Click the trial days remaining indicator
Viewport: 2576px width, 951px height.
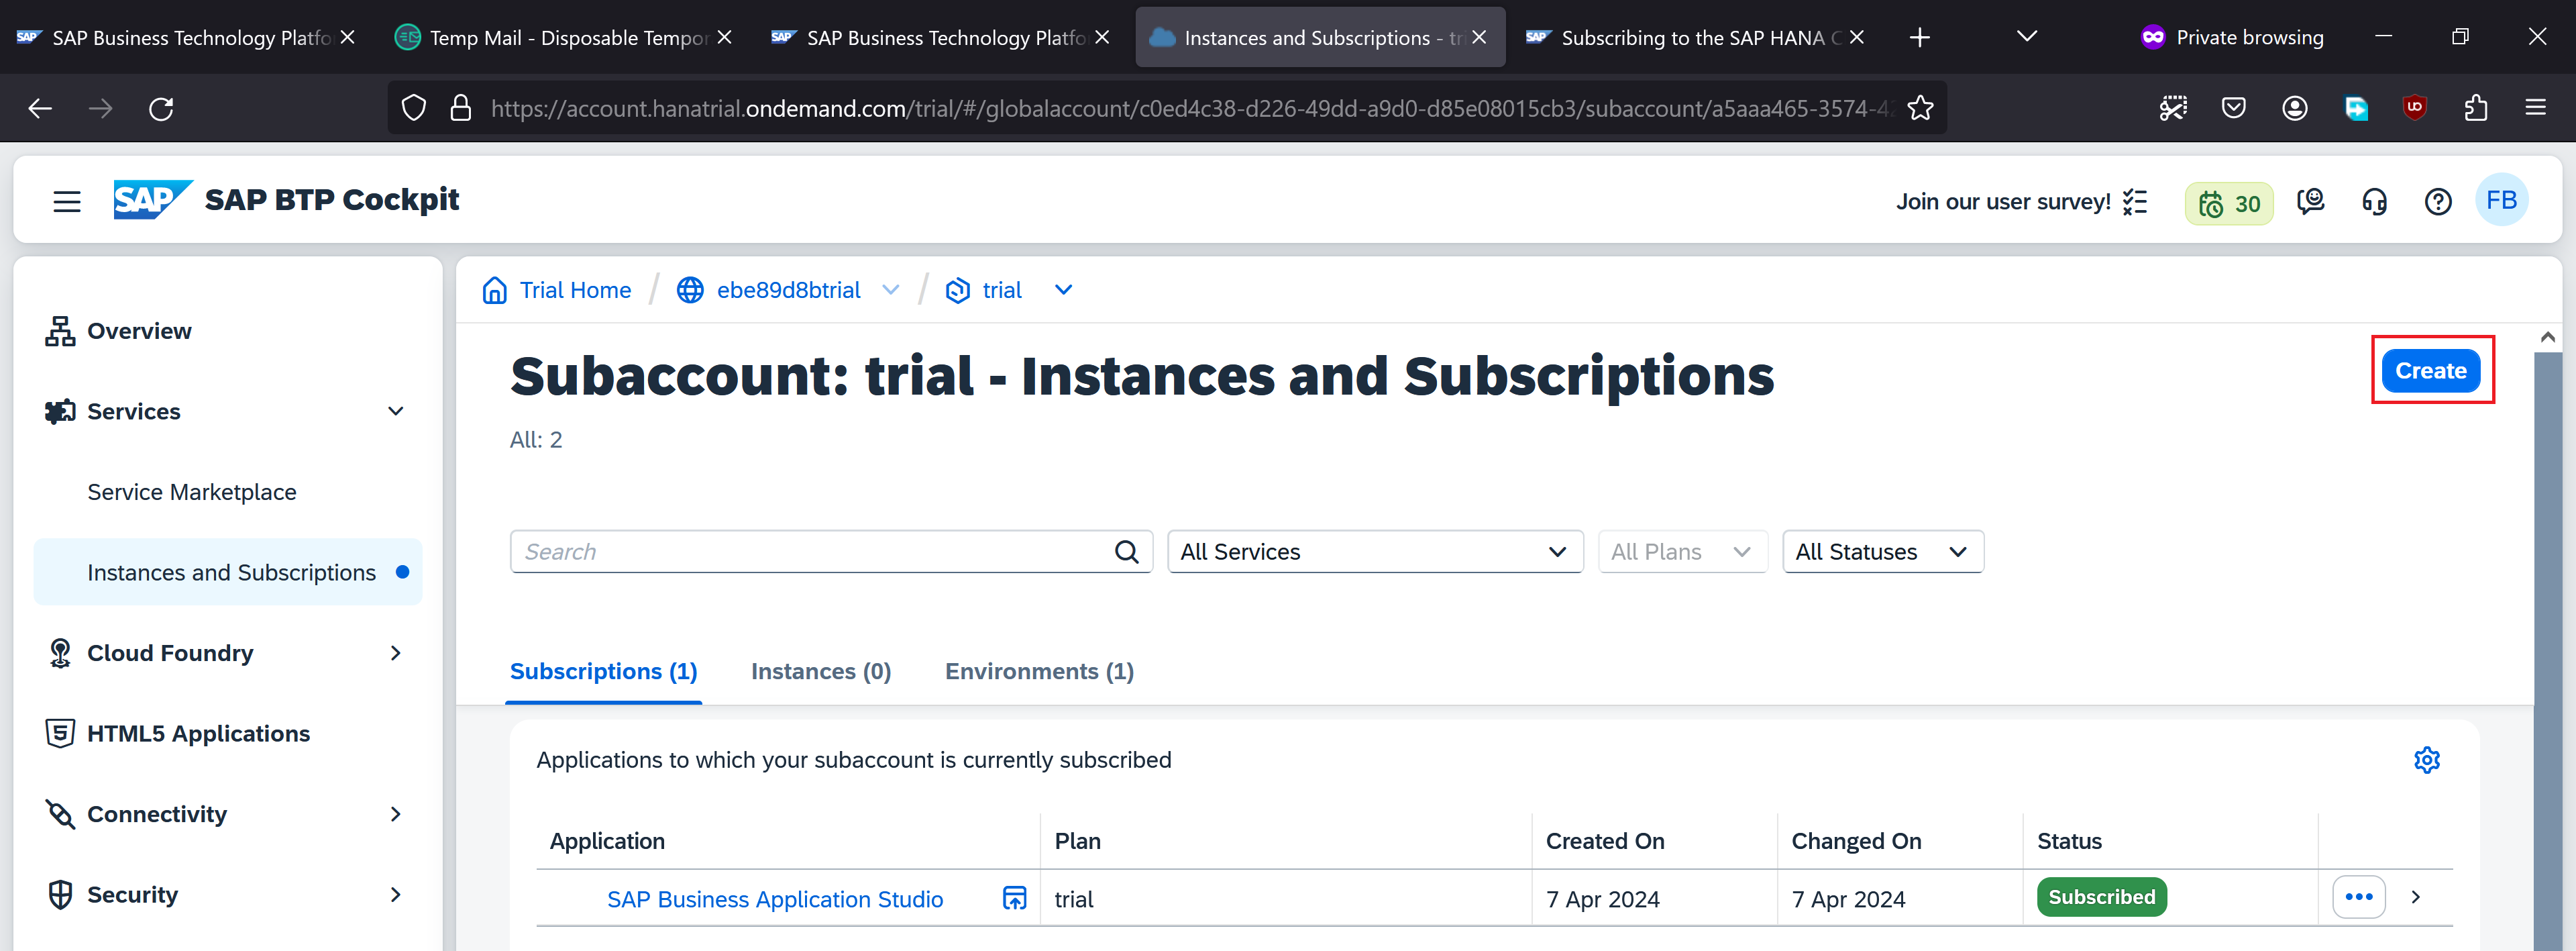[2228, 204]
